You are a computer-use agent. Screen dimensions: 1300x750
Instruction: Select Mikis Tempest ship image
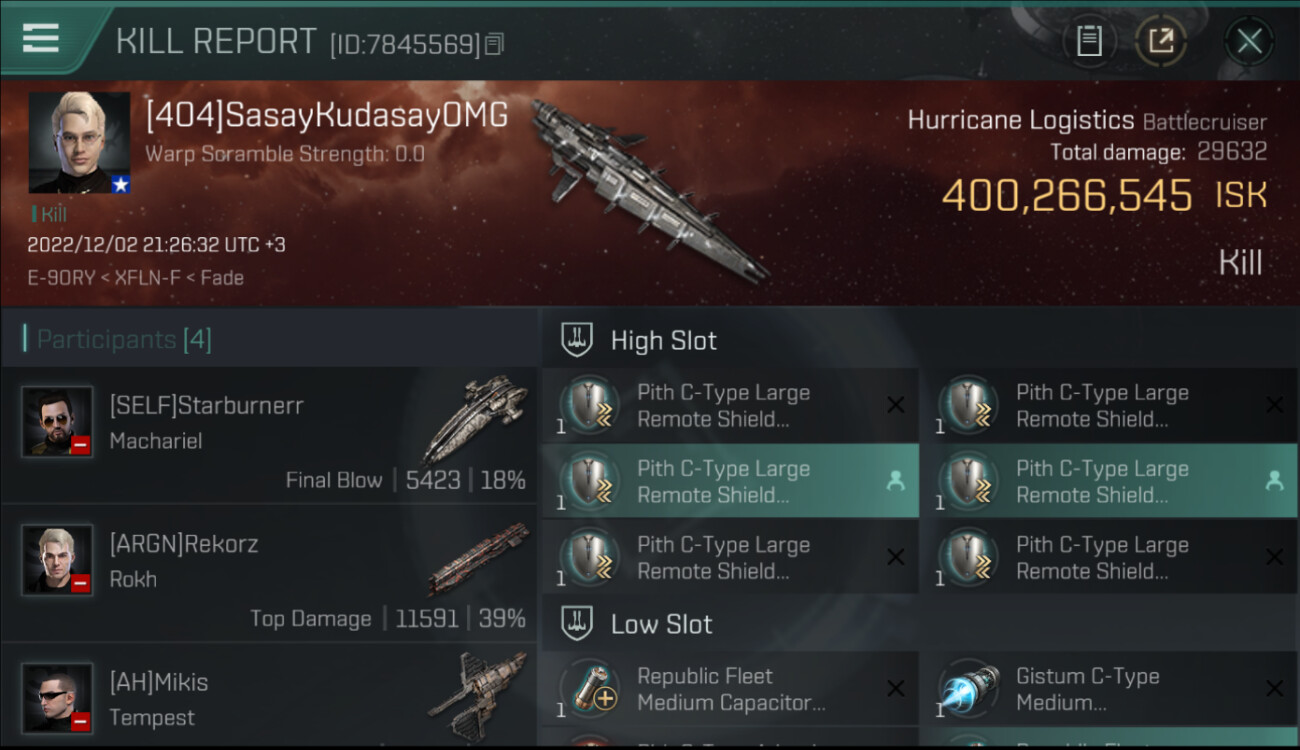click(x=477, y=695)
